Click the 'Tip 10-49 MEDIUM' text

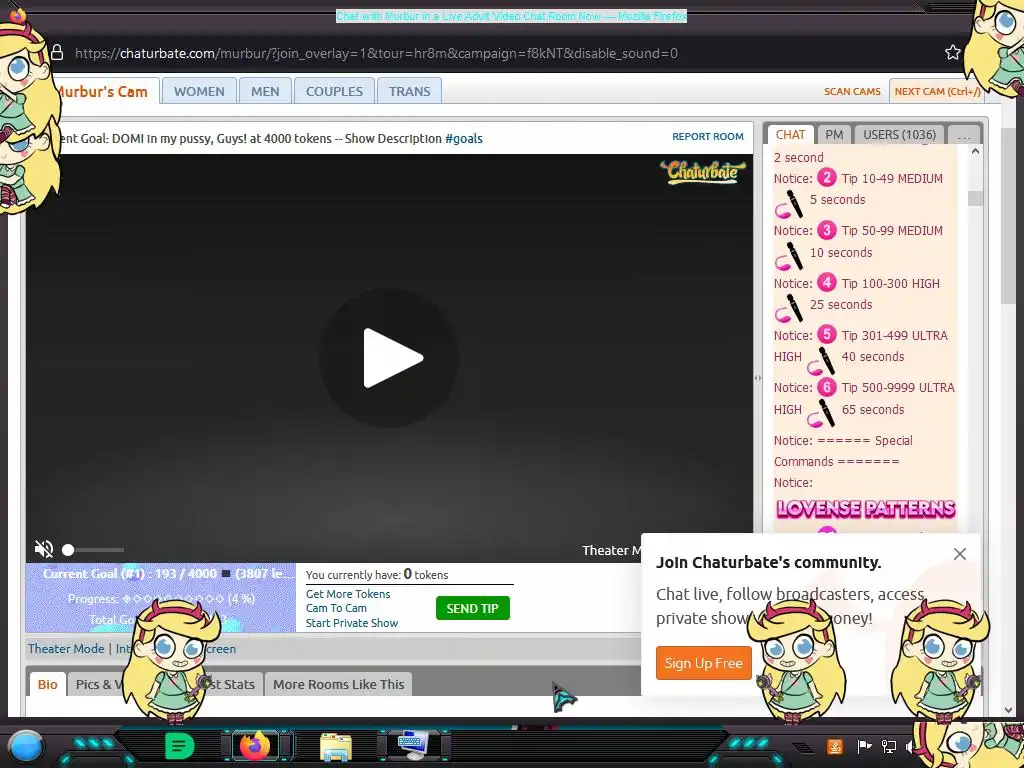tap(891, 178)
